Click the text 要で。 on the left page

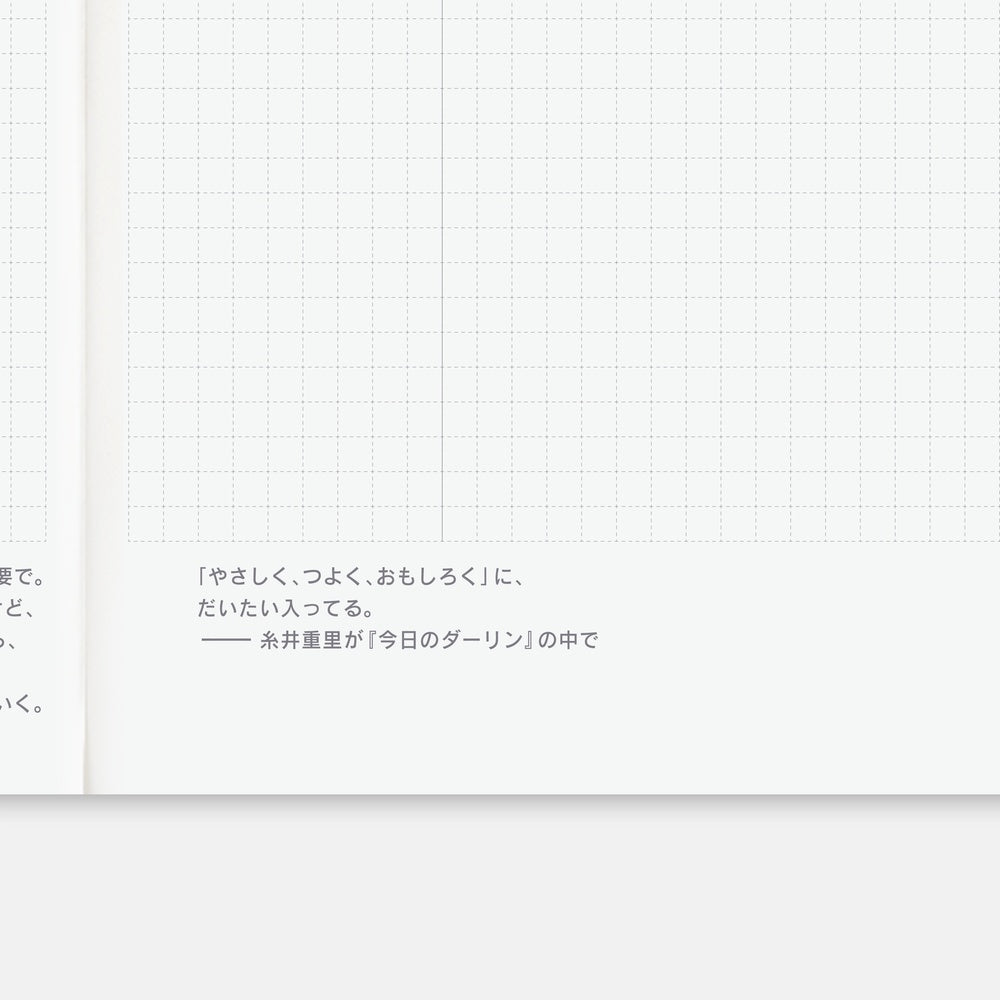pyautogui.click(x=23, y=577)
